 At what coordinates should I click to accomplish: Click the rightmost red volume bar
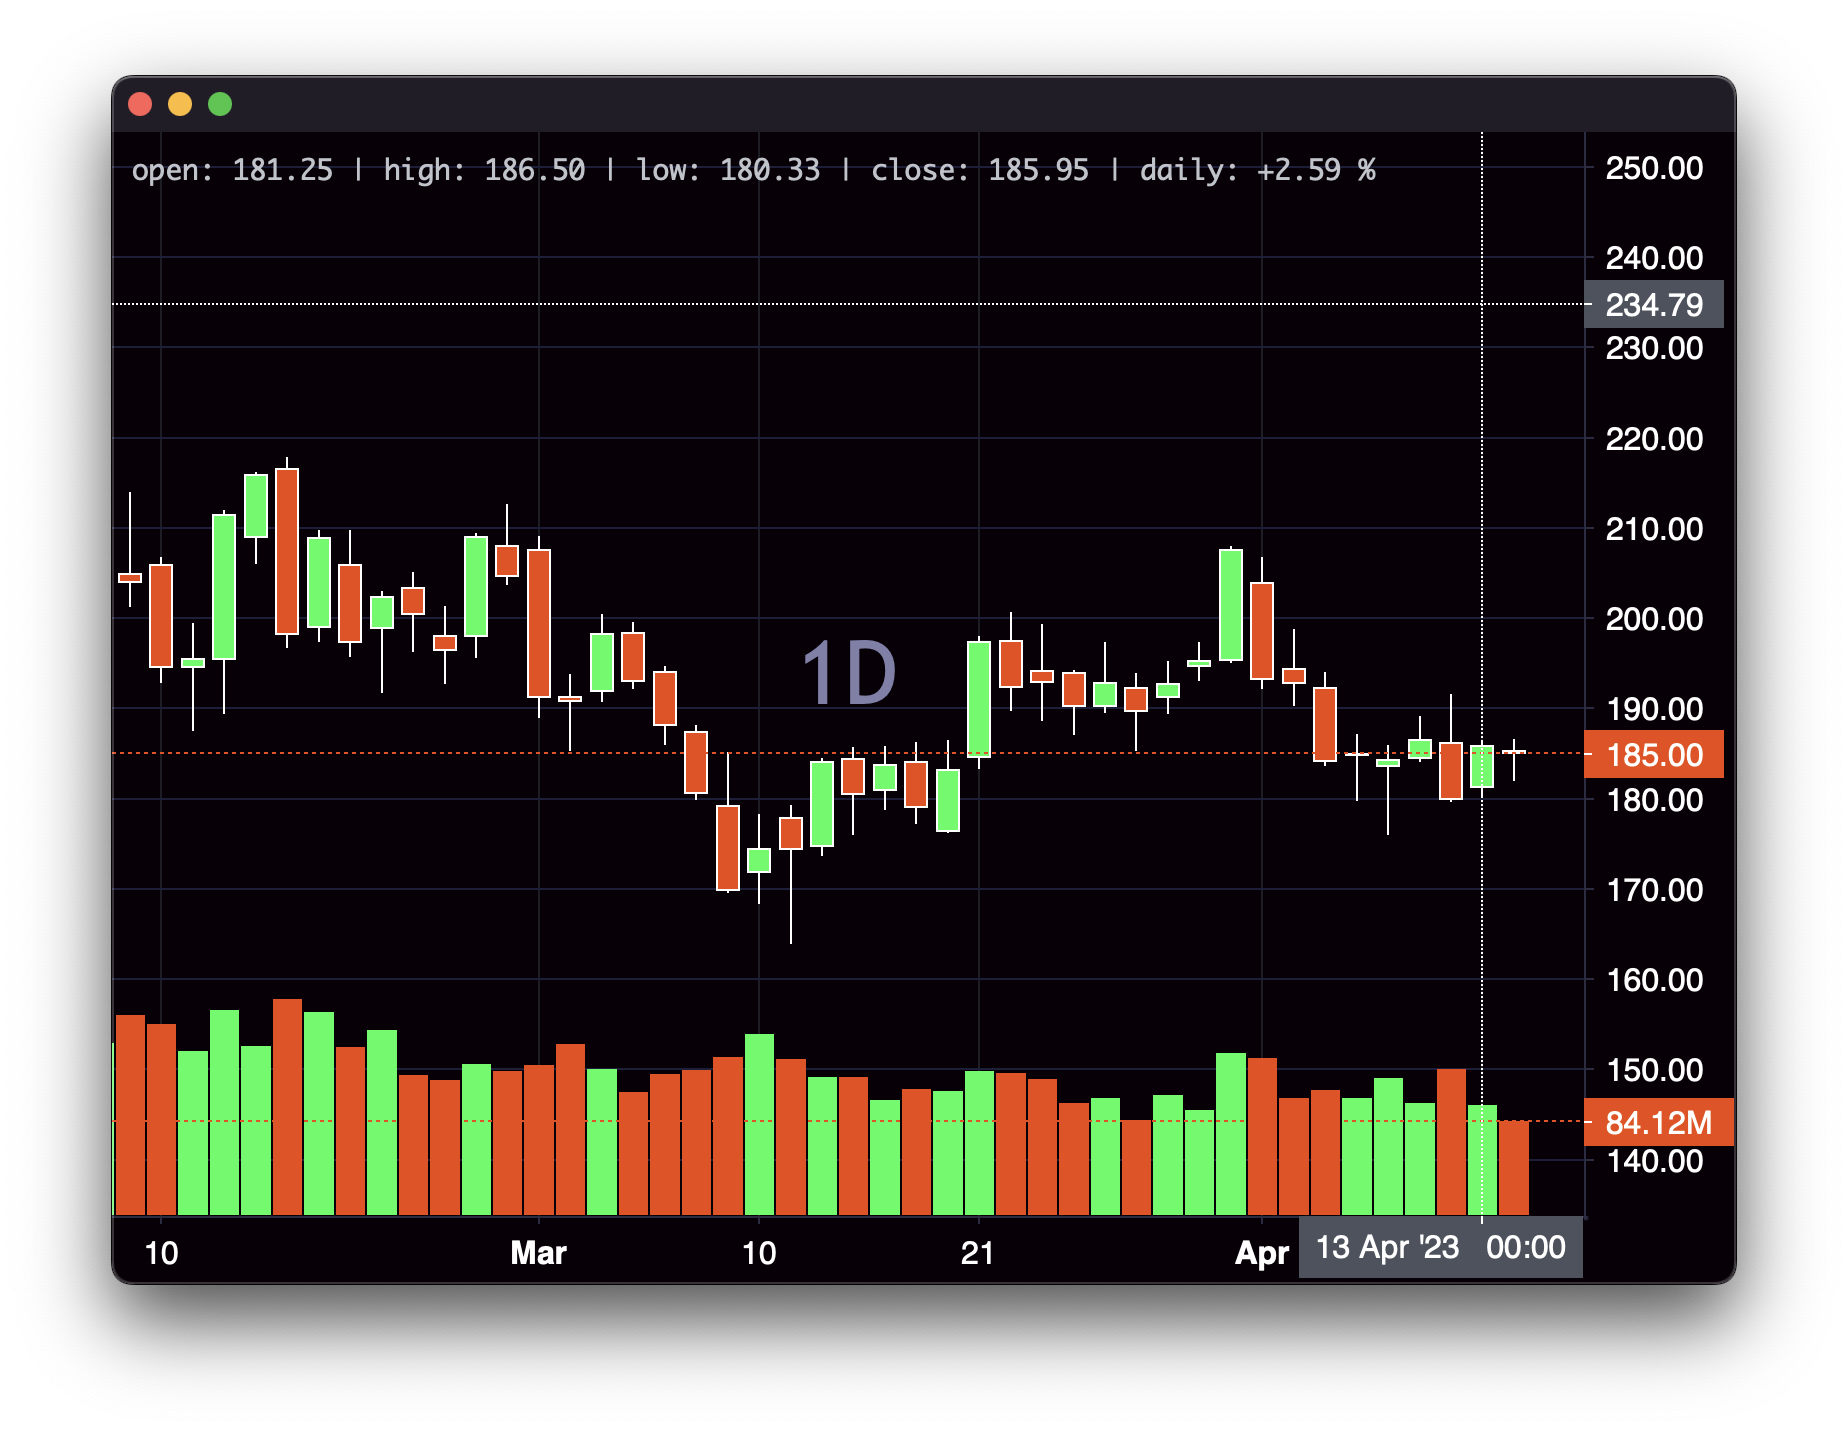tap(1513, 1167)
